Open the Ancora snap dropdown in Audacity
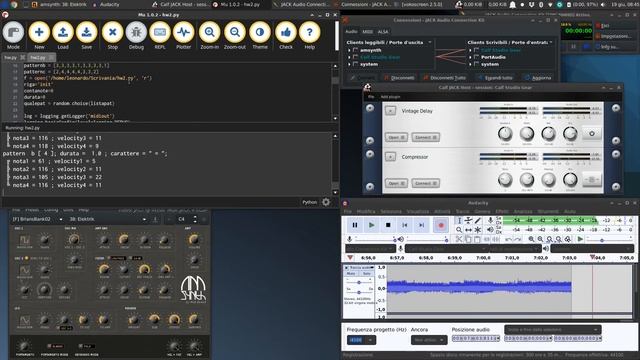 tap(429, 340)
